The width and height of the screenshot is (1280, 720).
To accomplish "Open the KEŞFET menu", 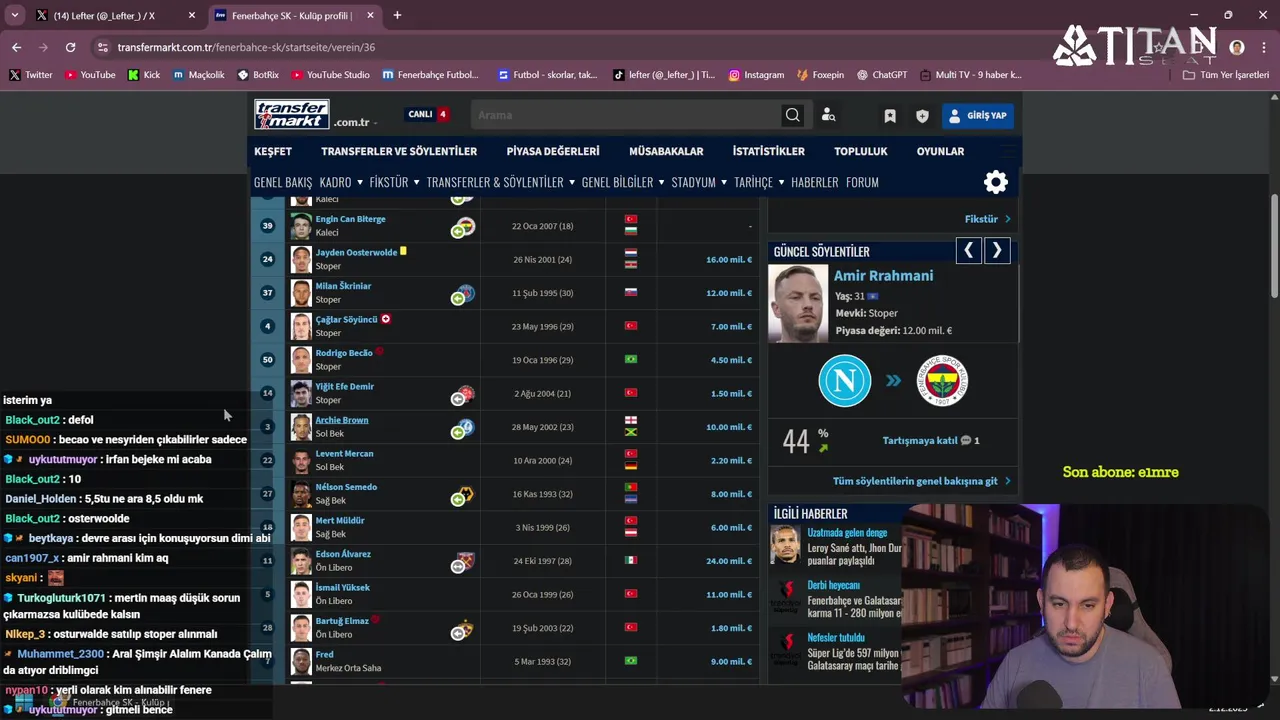I will click(273, 151).
